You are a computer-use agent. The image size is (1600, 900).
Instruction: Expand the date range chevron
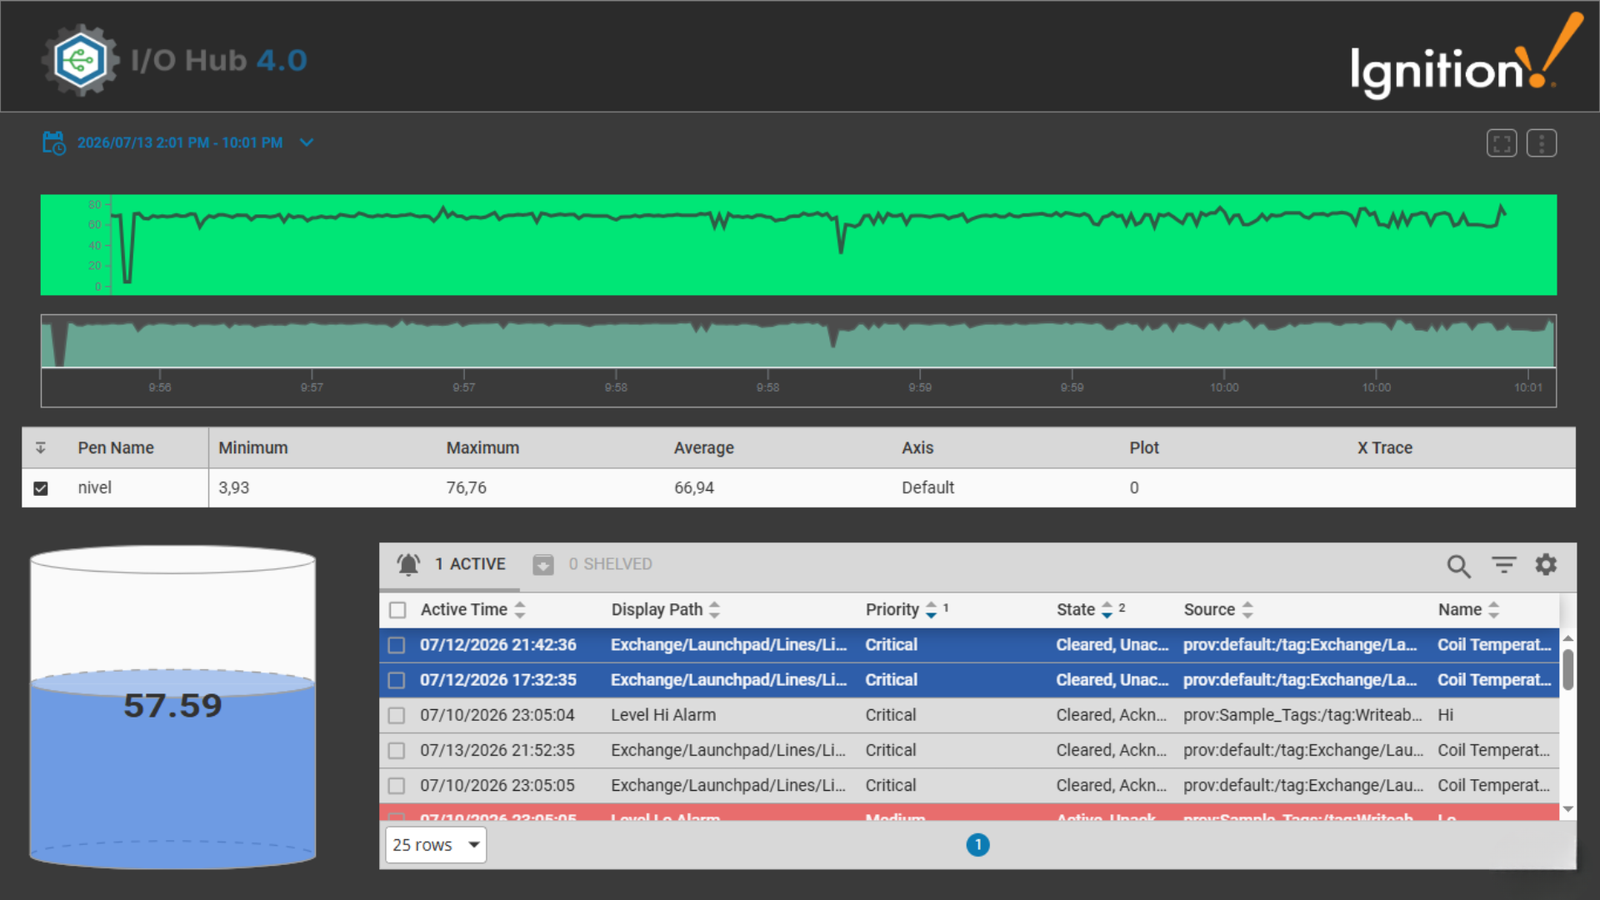point(307,143)
